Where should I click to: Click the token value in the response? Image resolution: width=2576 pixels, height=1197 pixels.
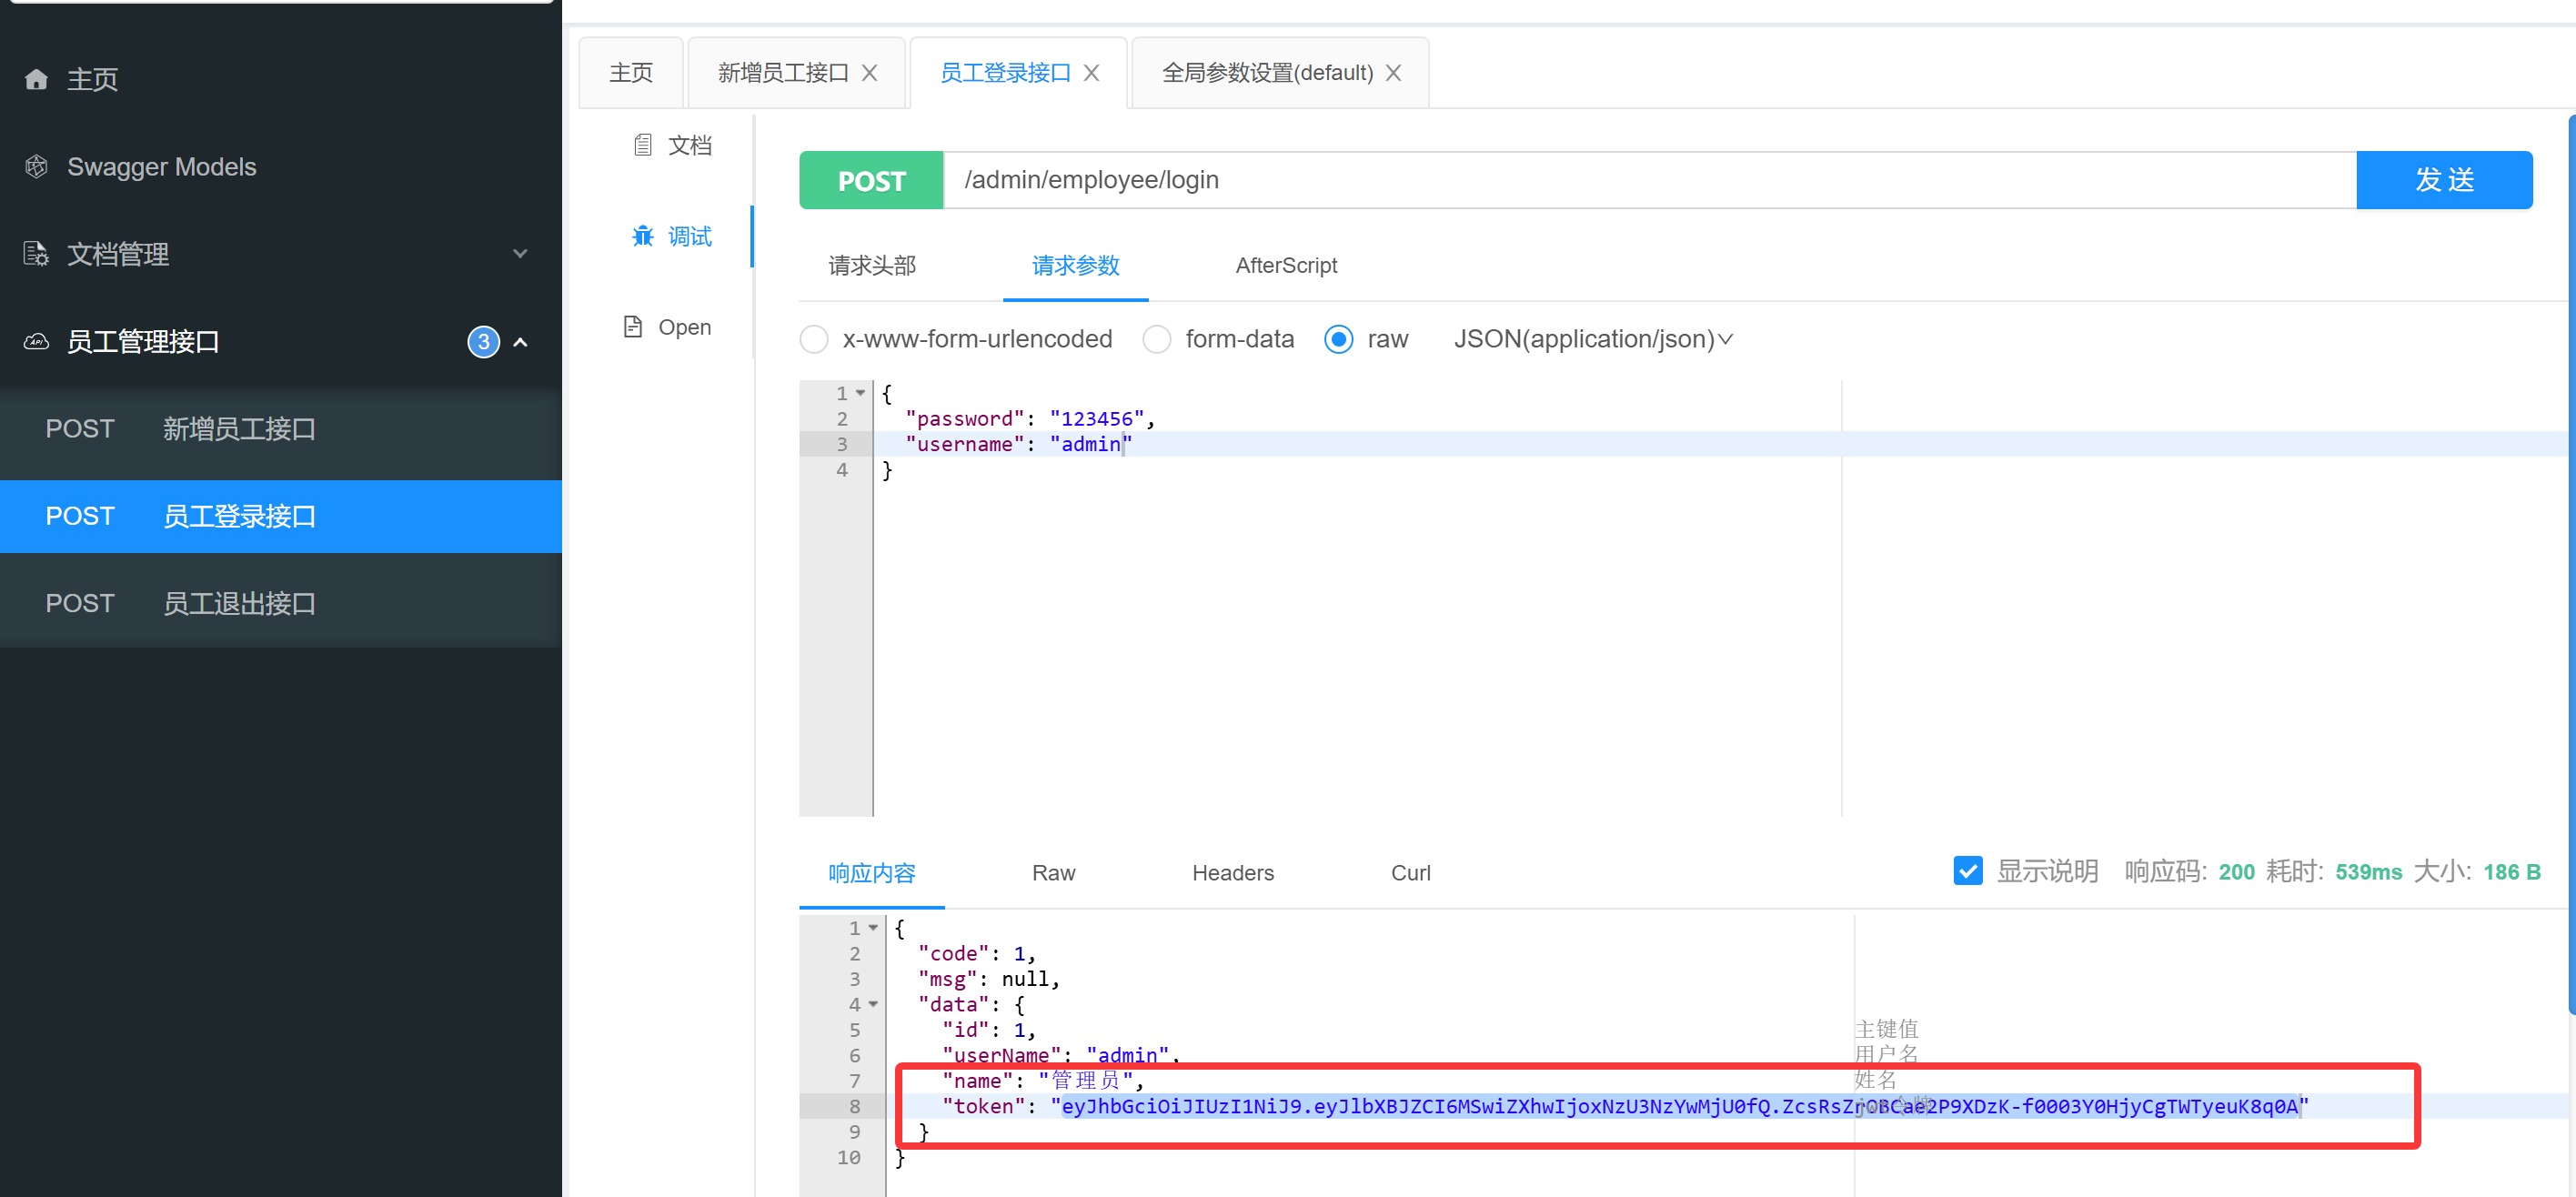click(1679, 1106)
